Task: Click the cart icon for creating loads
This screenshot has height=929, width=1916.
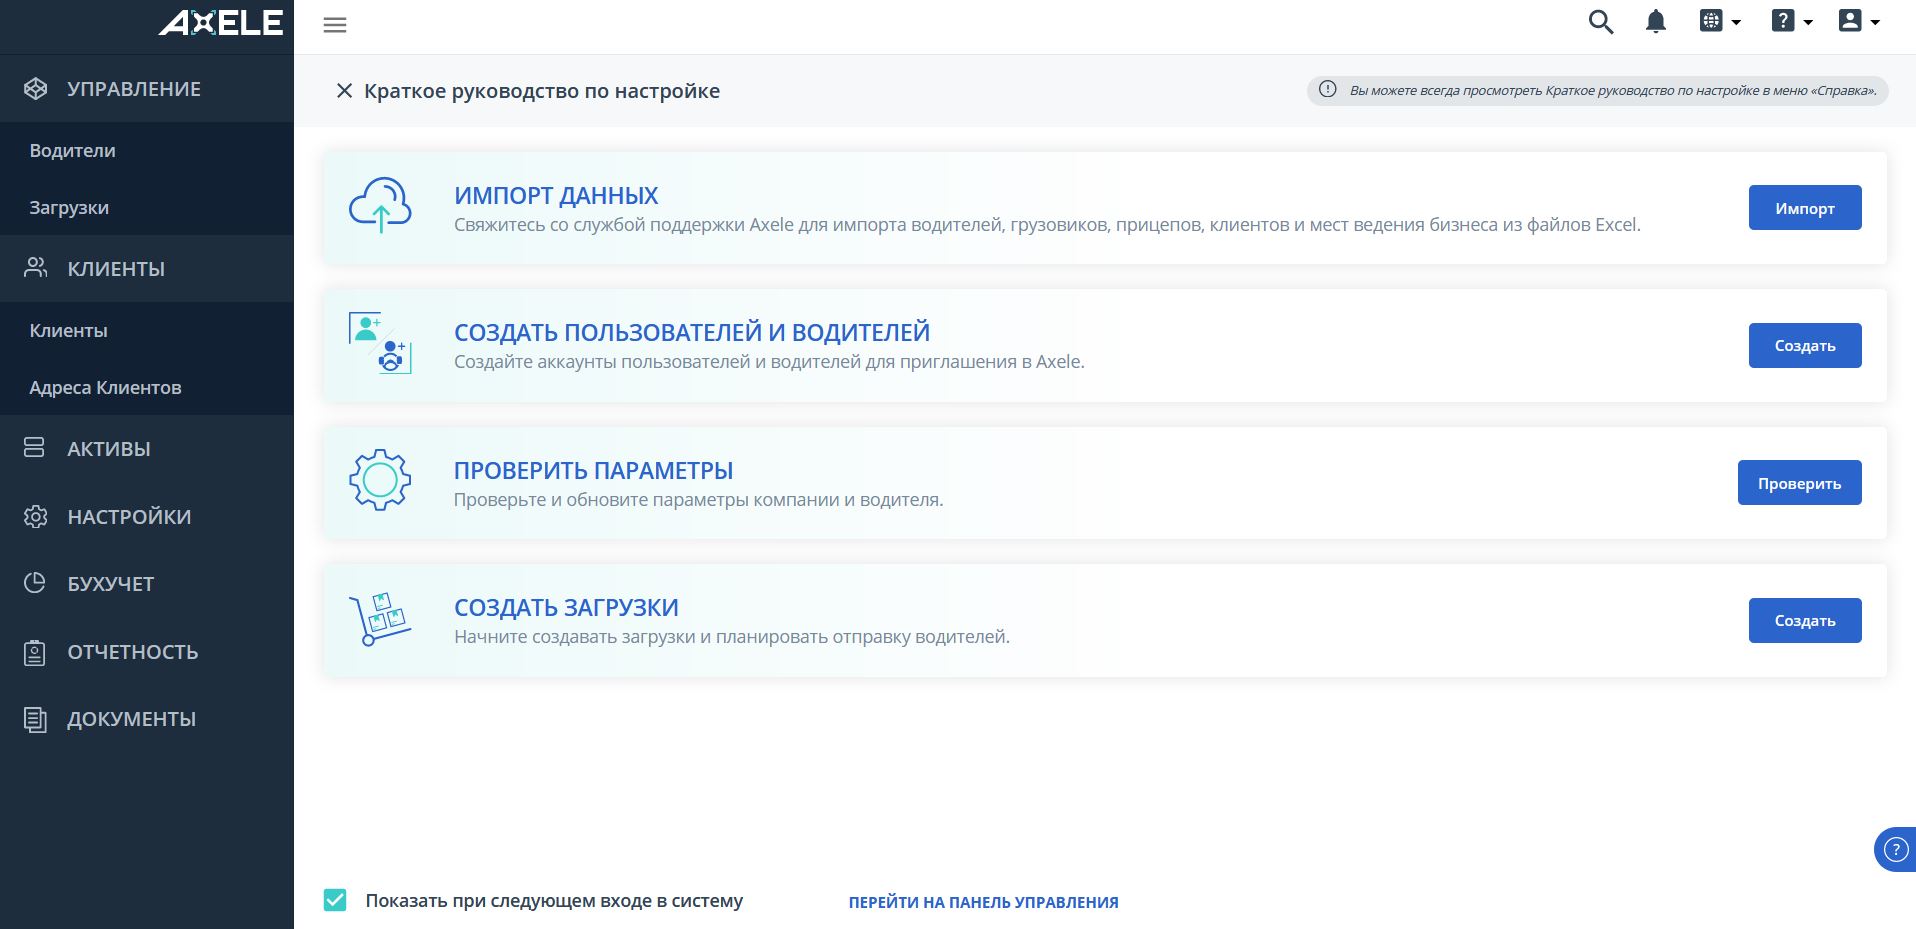Action: click(380, 619)
